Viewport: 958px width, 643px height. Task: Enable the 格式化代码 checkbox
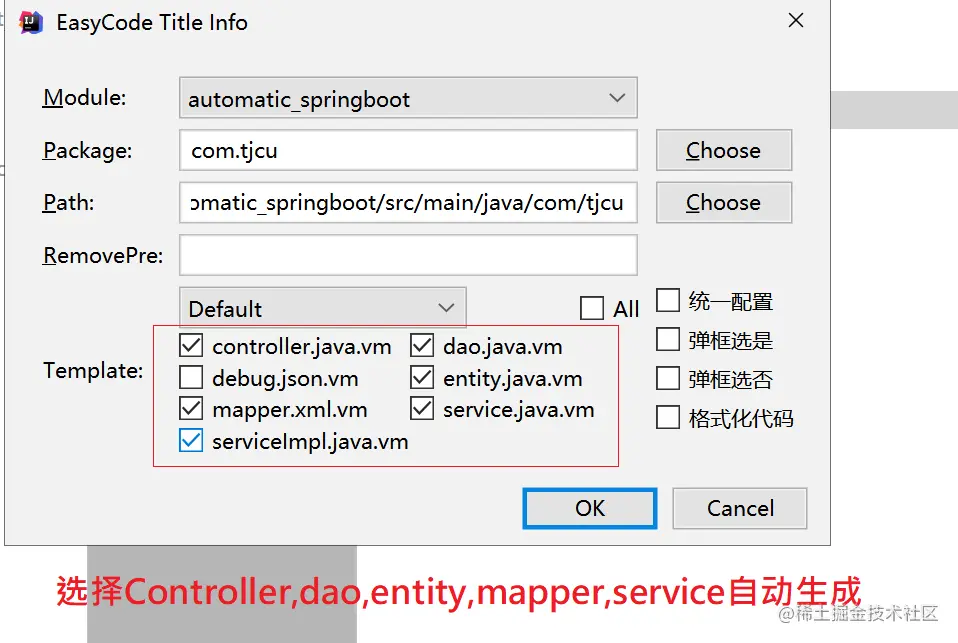[x=668, y=418]
